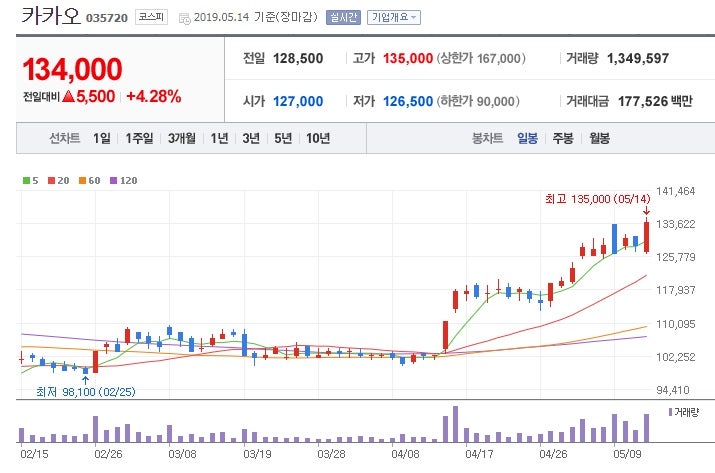Click the 02/26 date axis label
Viewport: 715px width, 473px height.
pos(109,454)
